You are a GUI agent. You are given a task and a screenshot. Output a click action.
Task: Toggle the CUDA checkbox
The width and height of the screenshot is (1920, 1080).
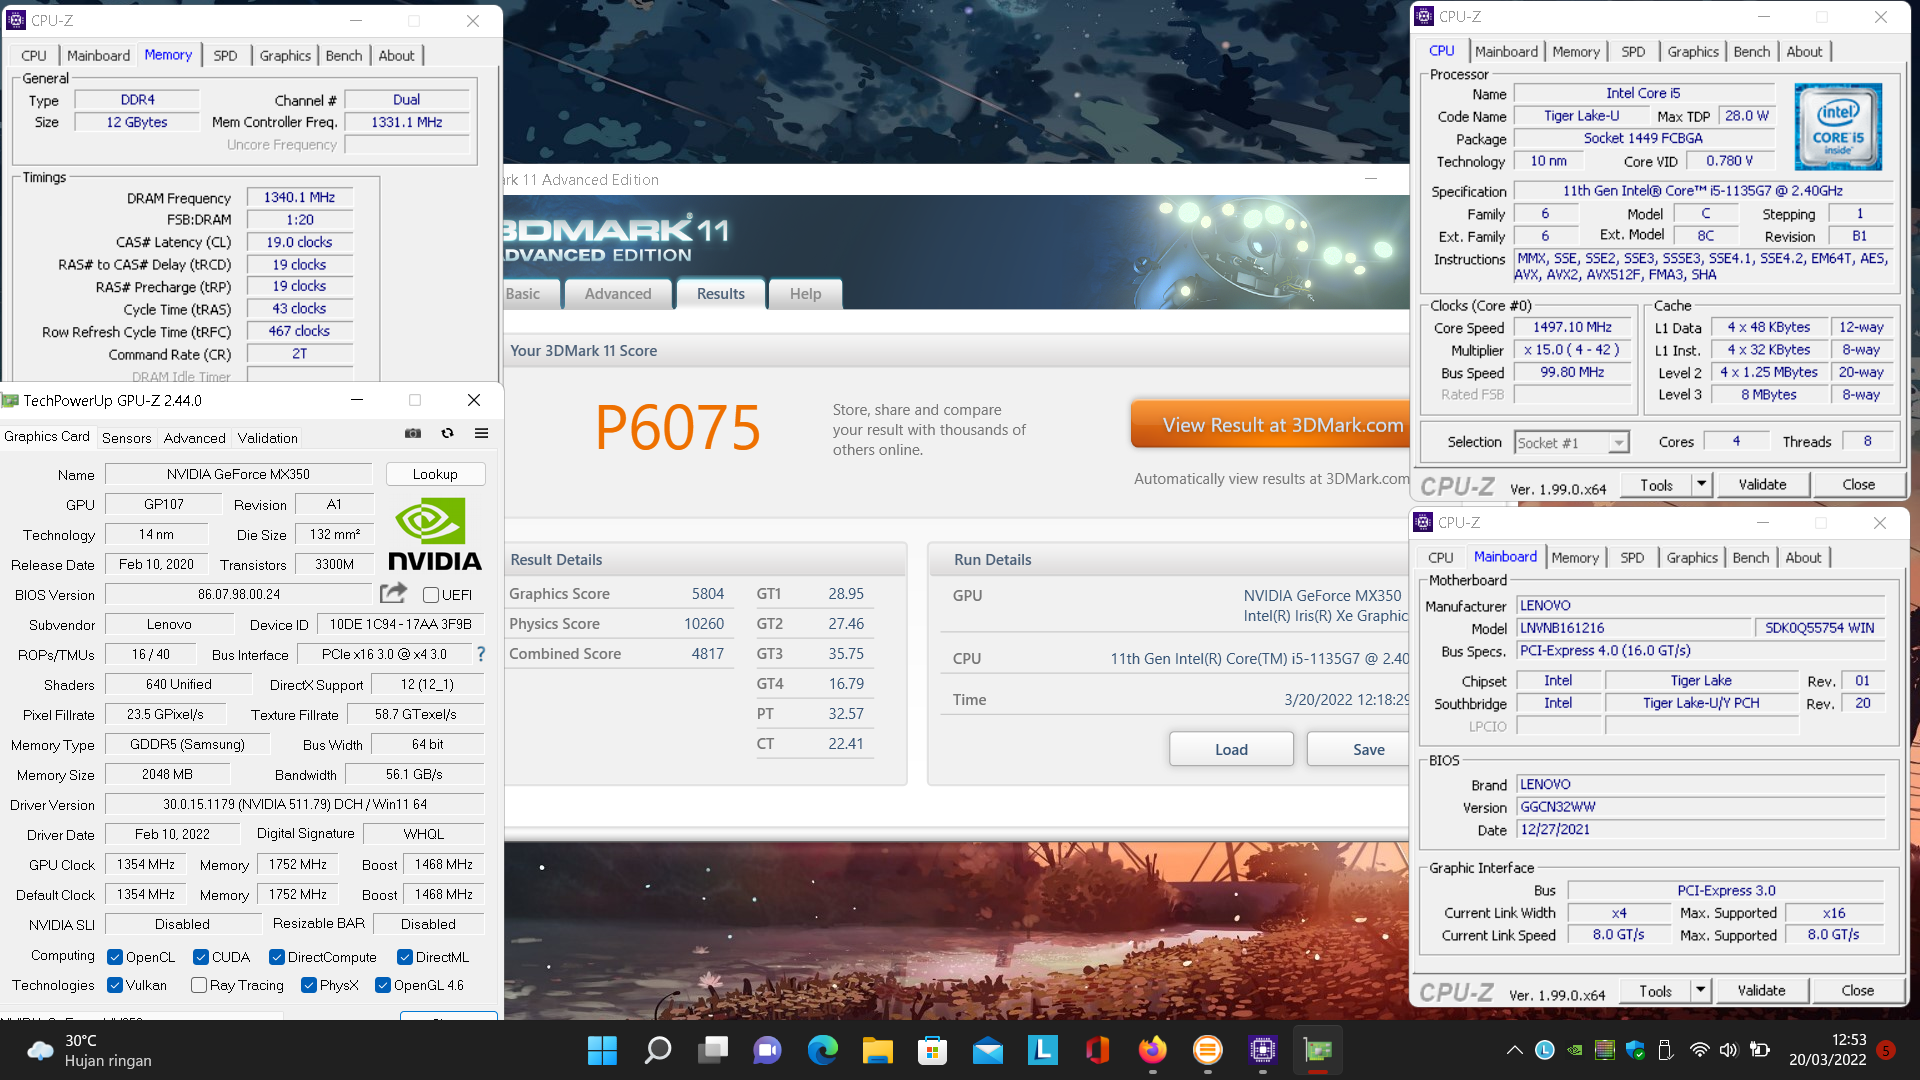pyautogui.click(x=201, y=957)
